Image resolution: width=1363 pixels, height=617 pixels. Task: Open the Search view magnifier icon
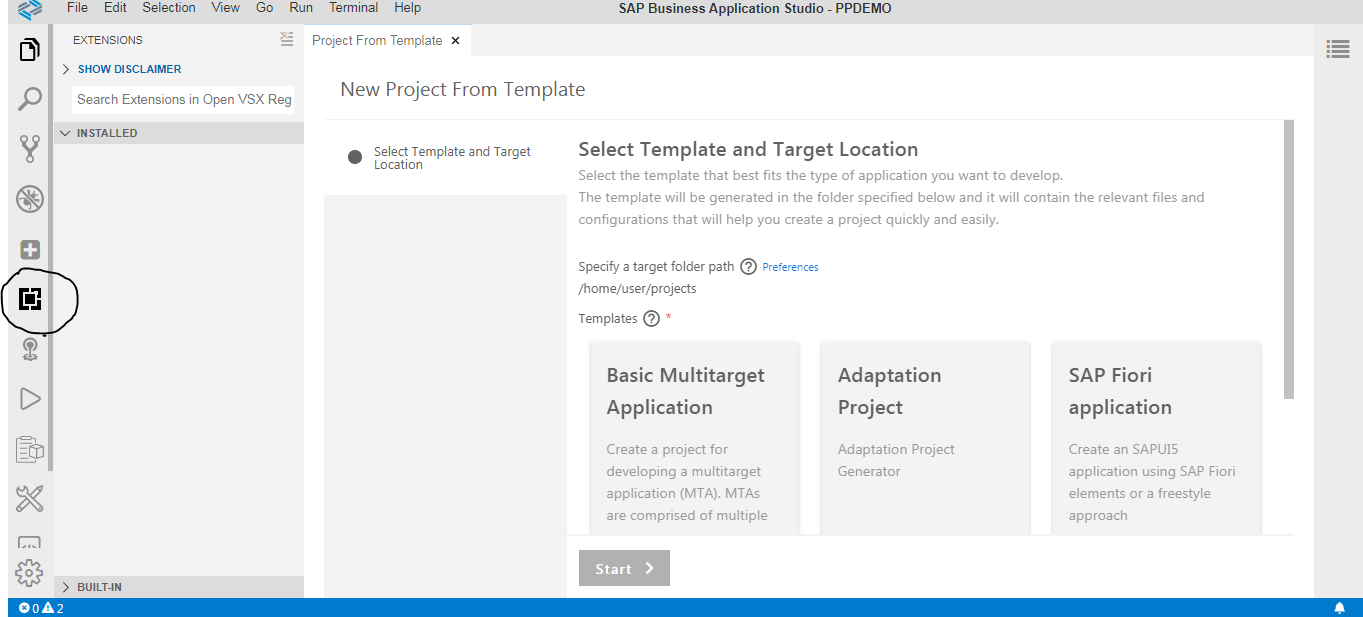pyautogui.click(x=30, y=99)
